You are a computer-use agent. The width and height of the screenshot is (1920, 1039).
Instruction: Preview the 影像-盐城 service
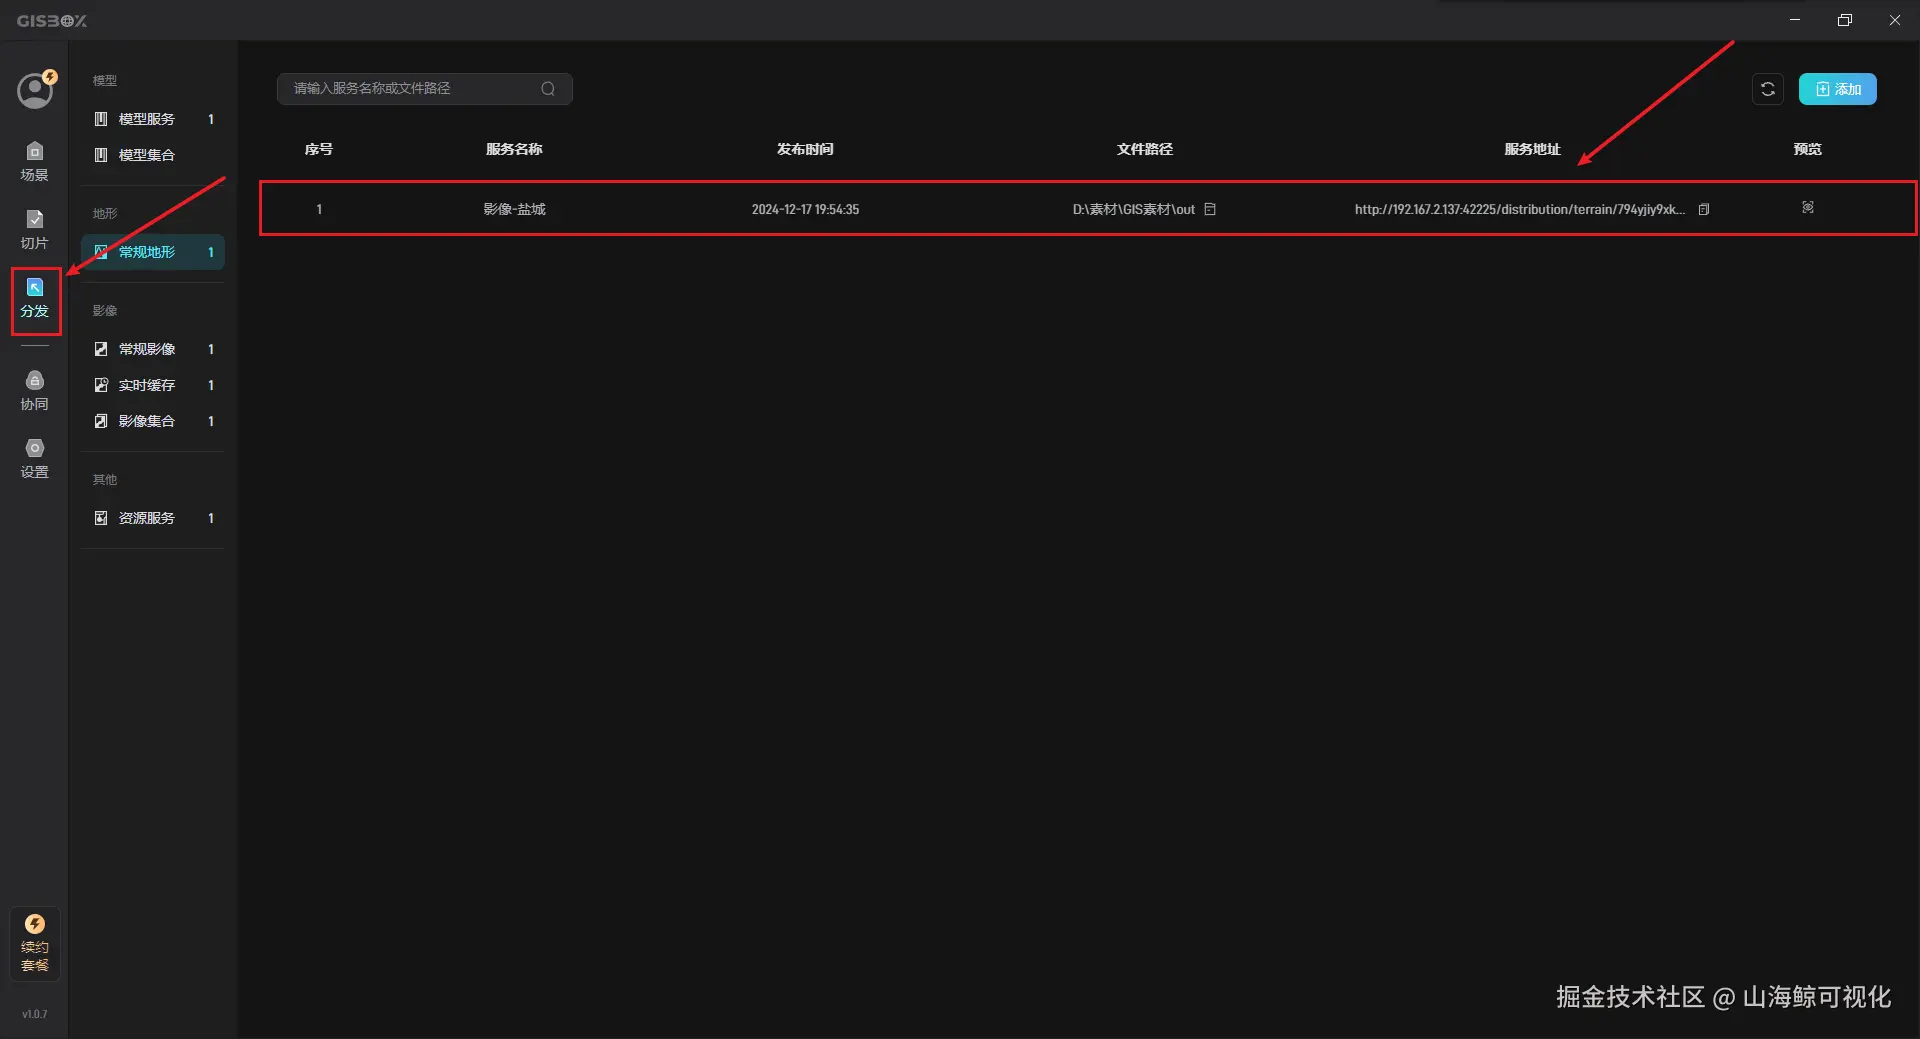tap(1808, 207)
